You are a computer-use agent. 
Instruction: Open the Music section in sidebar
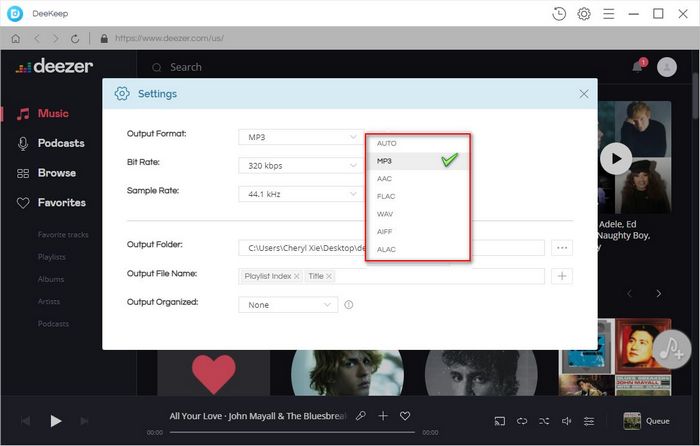click(x=43, y=113)
